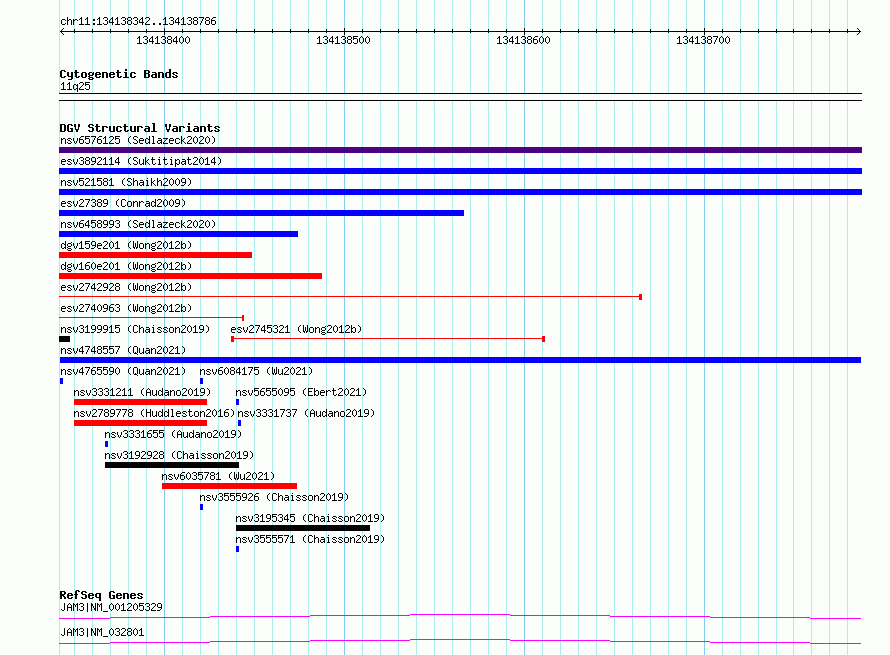The image size is (890, 655).
Task: Click nsv3195345 (Chaisson2019) label
Action: point(310,518)
